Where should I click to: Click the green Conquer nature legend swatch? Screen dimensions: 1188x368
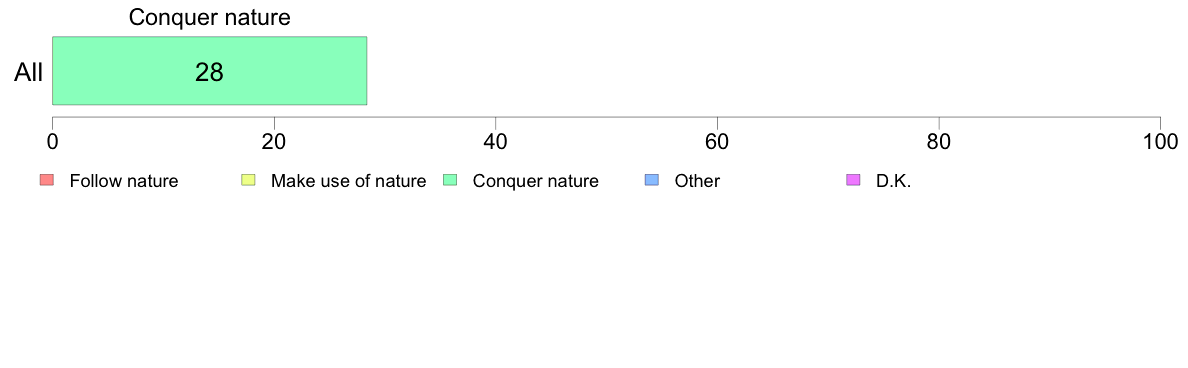pyautogui.click(x=449, y=180)
